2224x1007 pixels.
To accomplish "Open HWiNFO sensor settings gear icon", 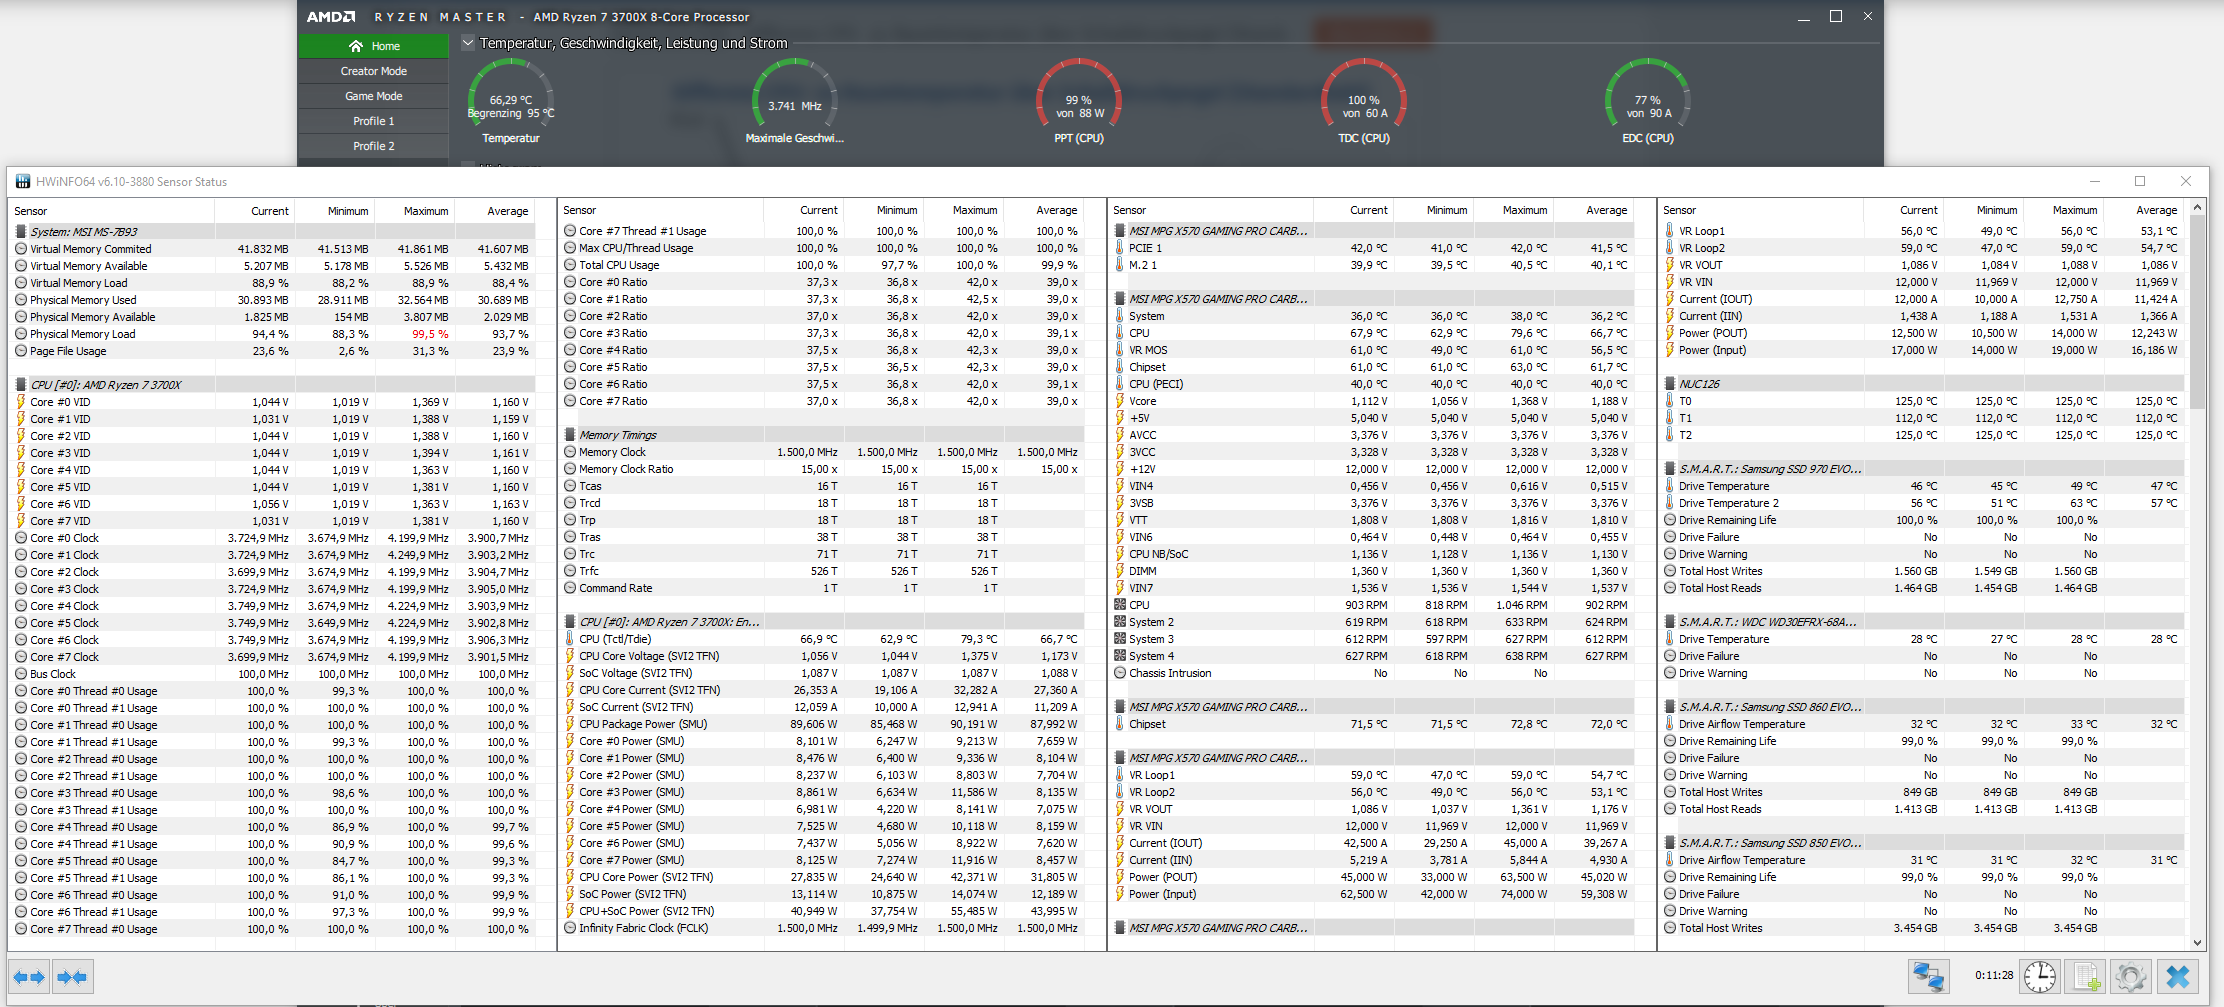I will point(2130,976).
